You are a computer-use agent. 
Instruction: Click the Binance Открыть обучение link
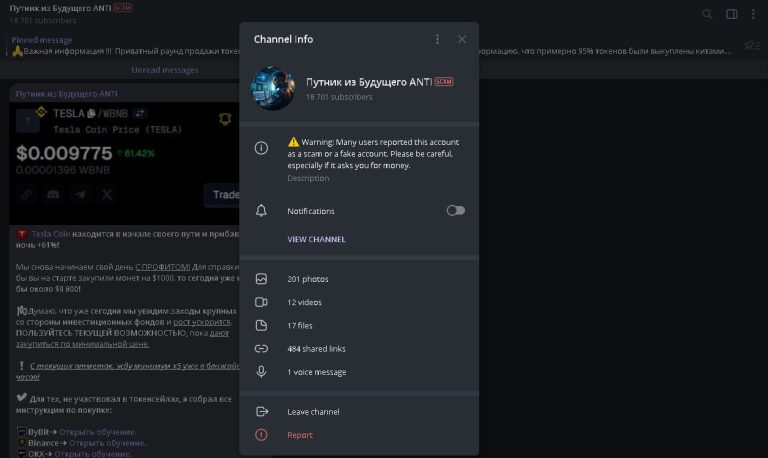pyautogui.click(x=108, y=443)
